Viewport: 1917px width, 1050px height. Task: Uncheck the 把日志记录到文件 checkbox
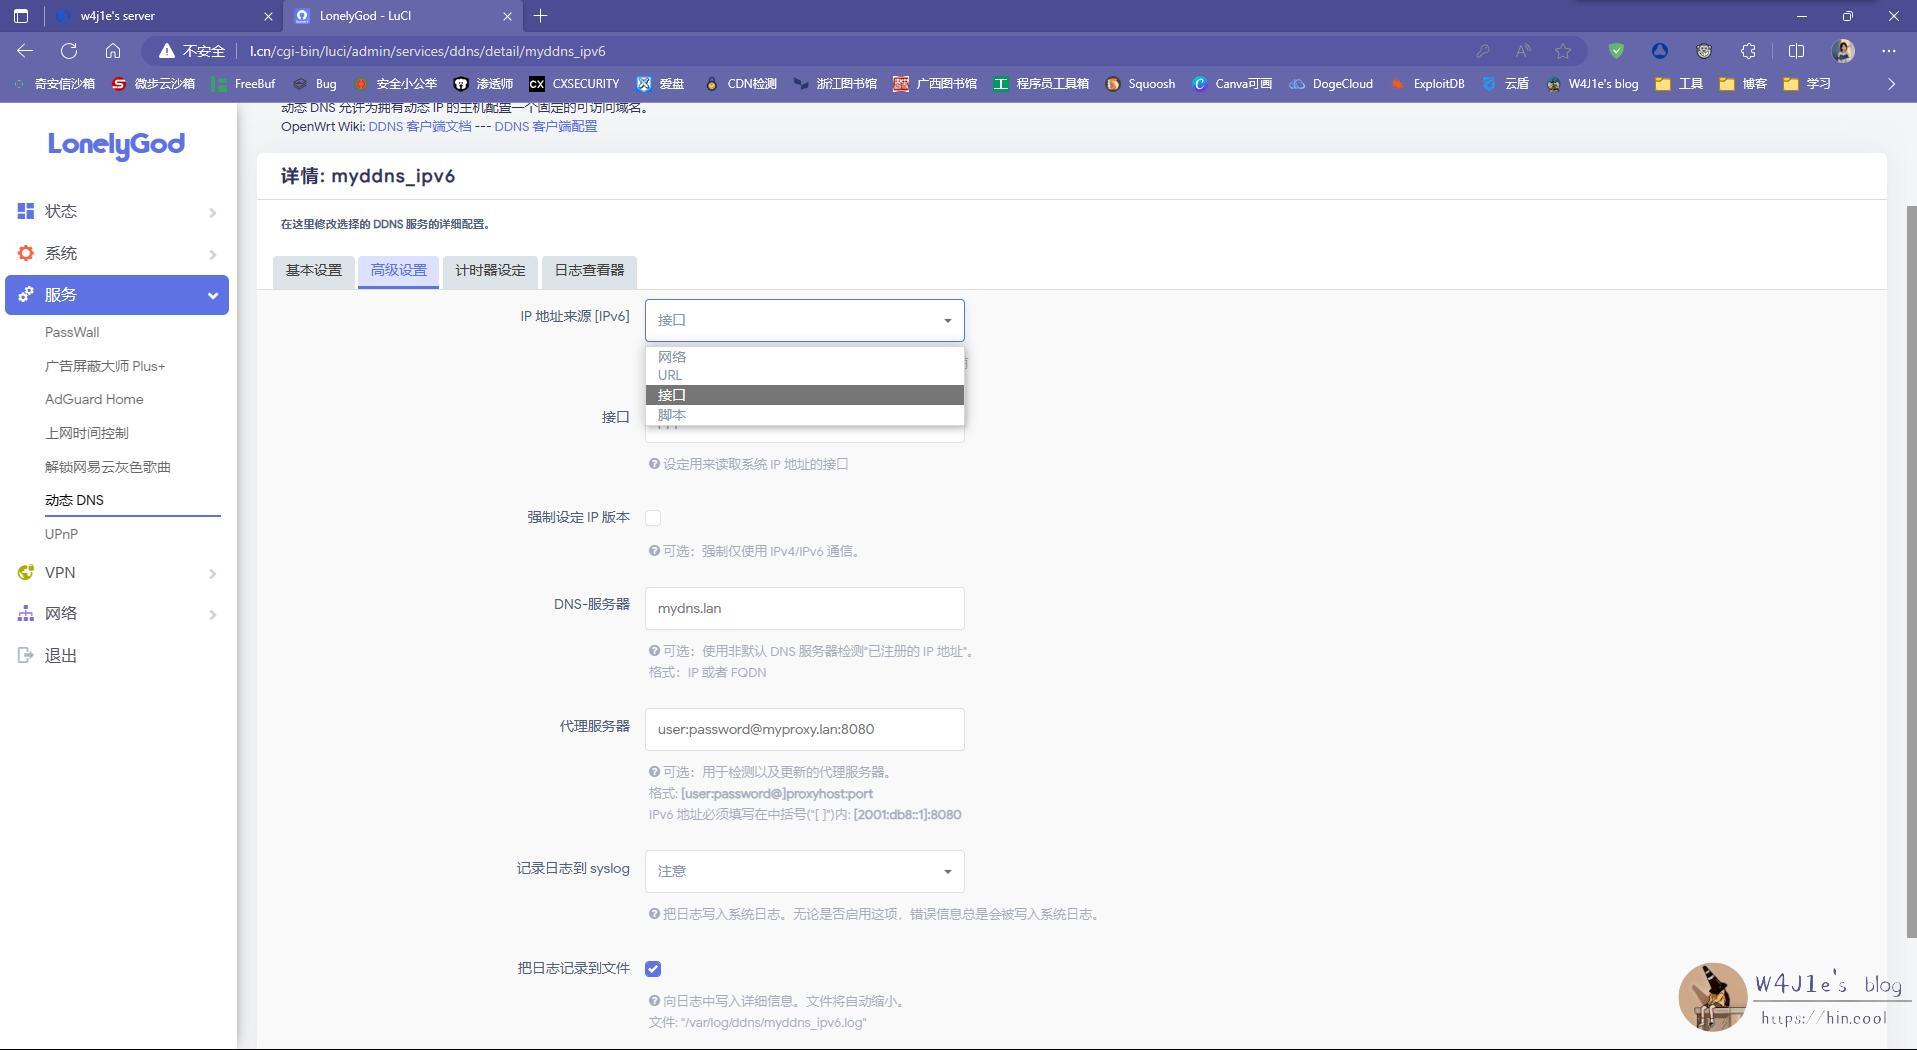pyautogui.click(x=653, y=969)
